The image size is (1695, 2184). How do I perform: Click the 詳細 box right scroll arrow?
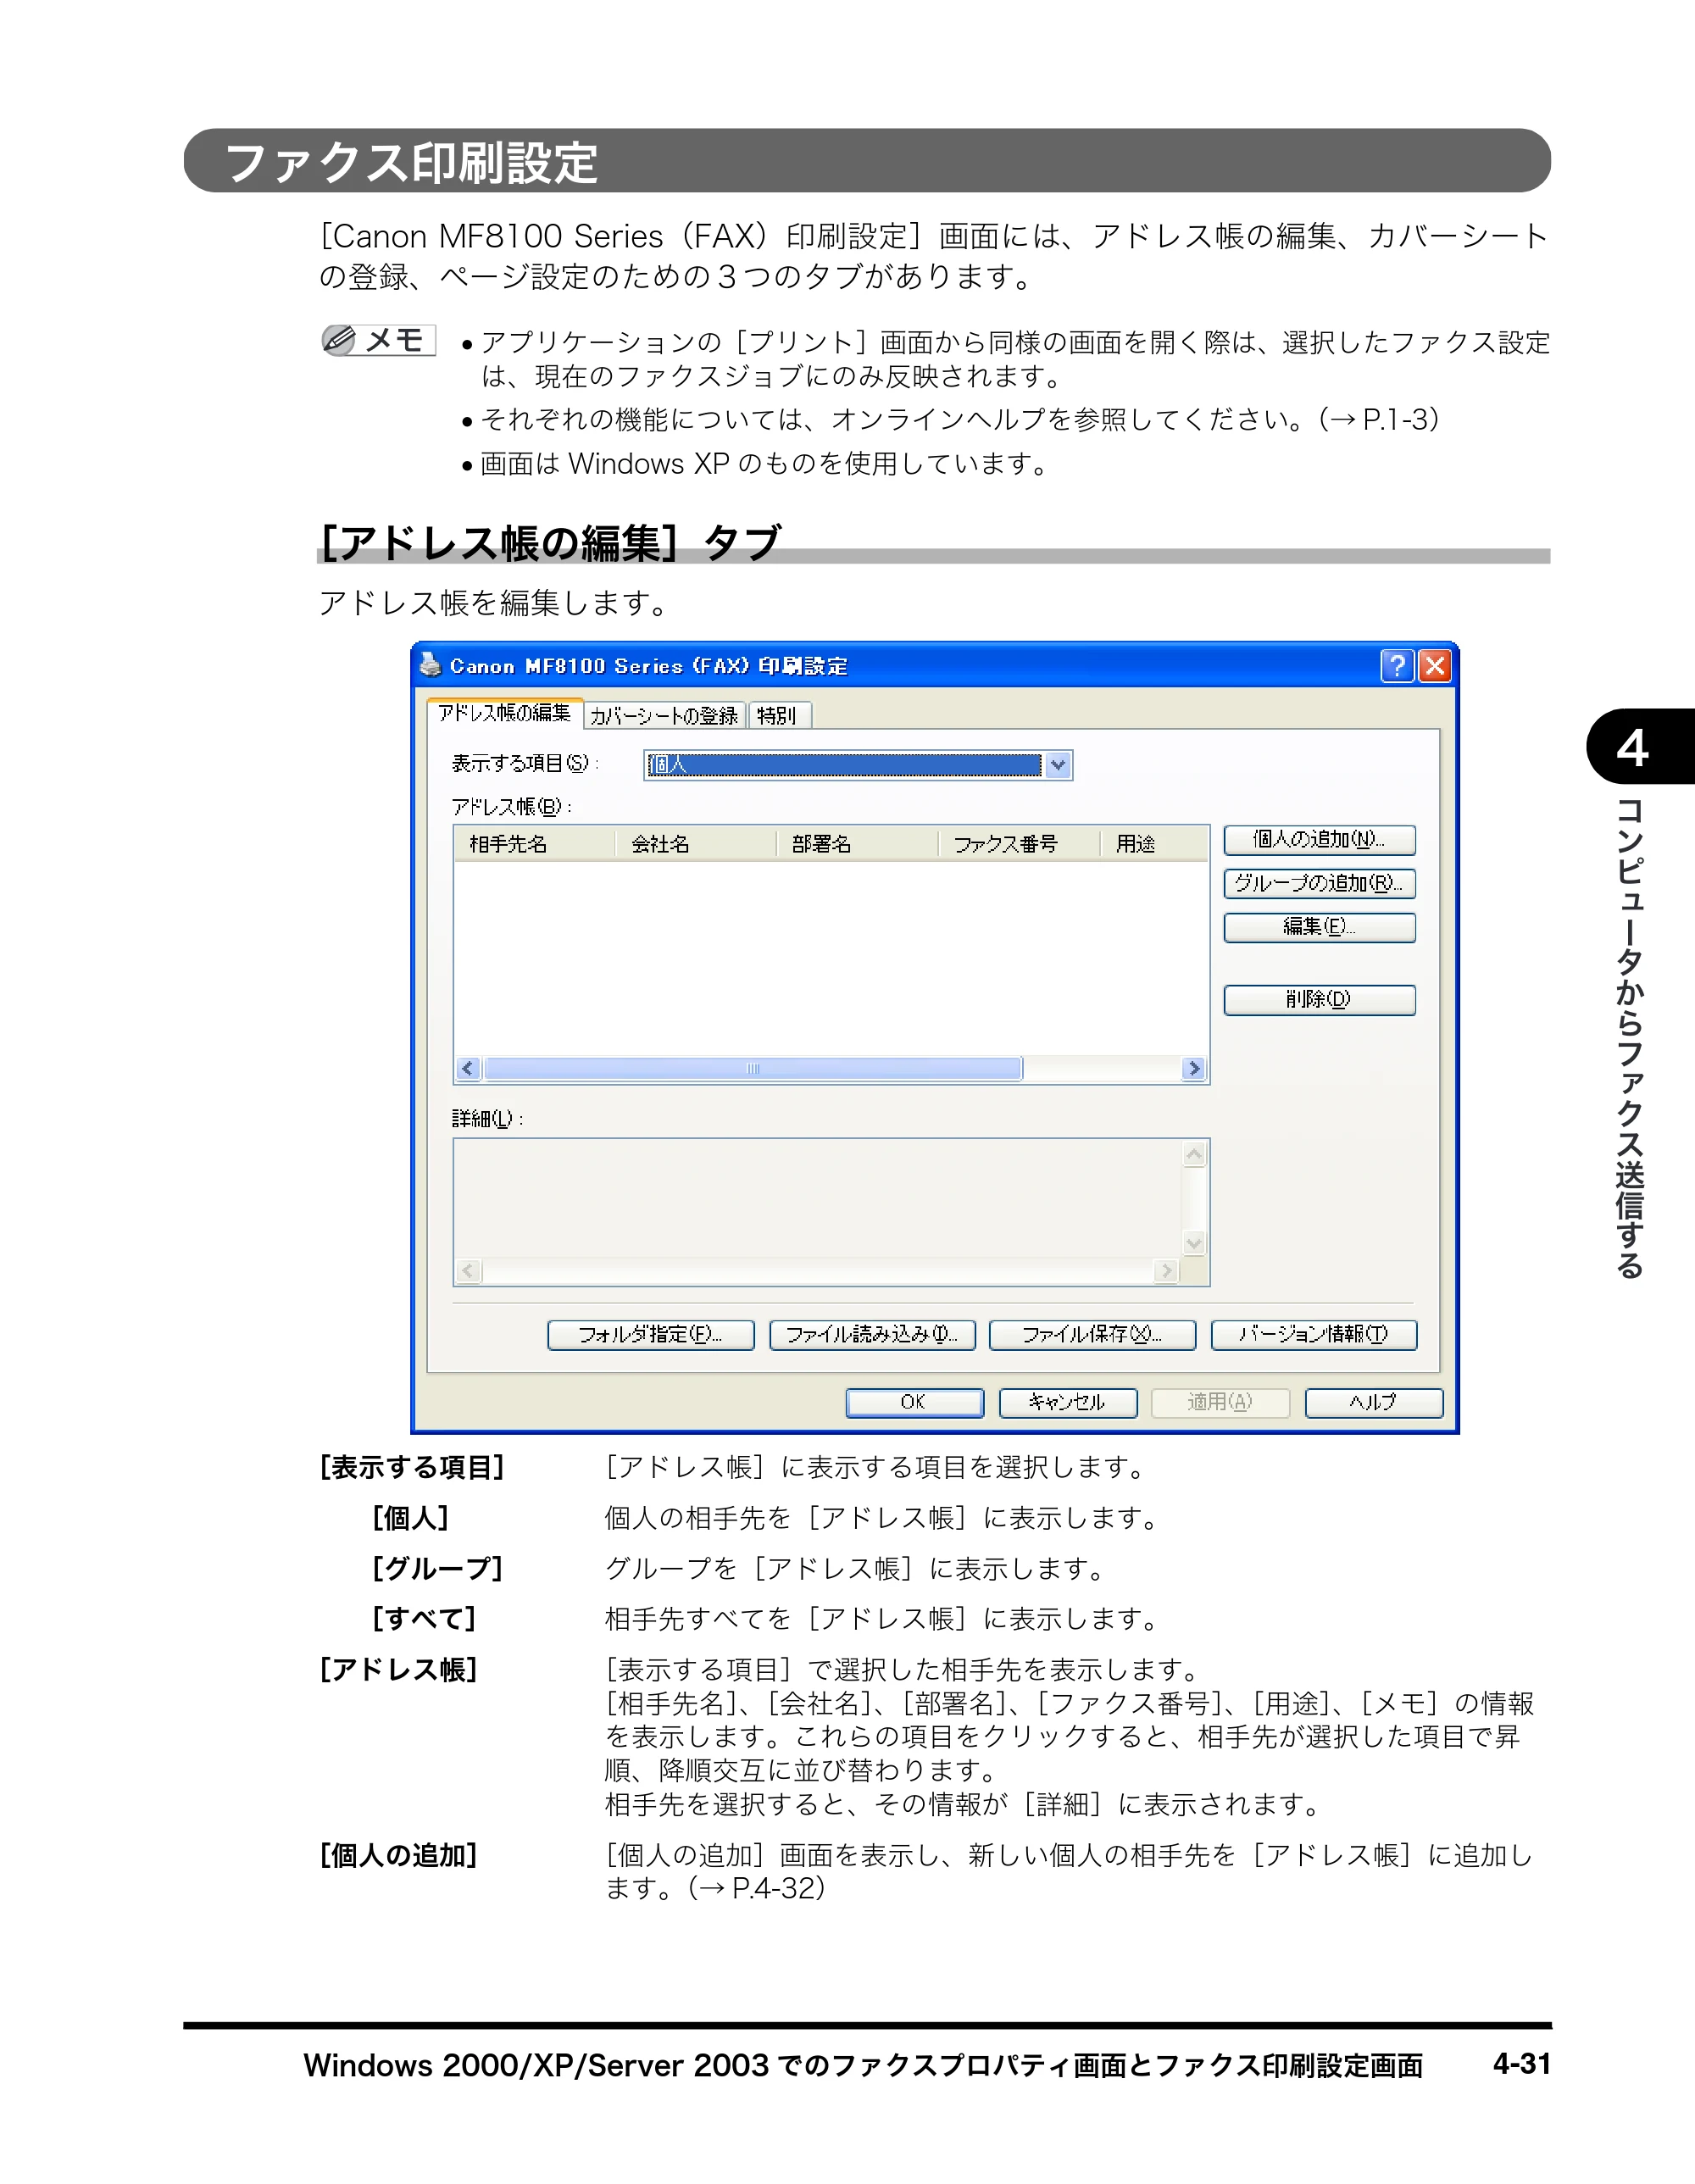pos(1166,1271)
